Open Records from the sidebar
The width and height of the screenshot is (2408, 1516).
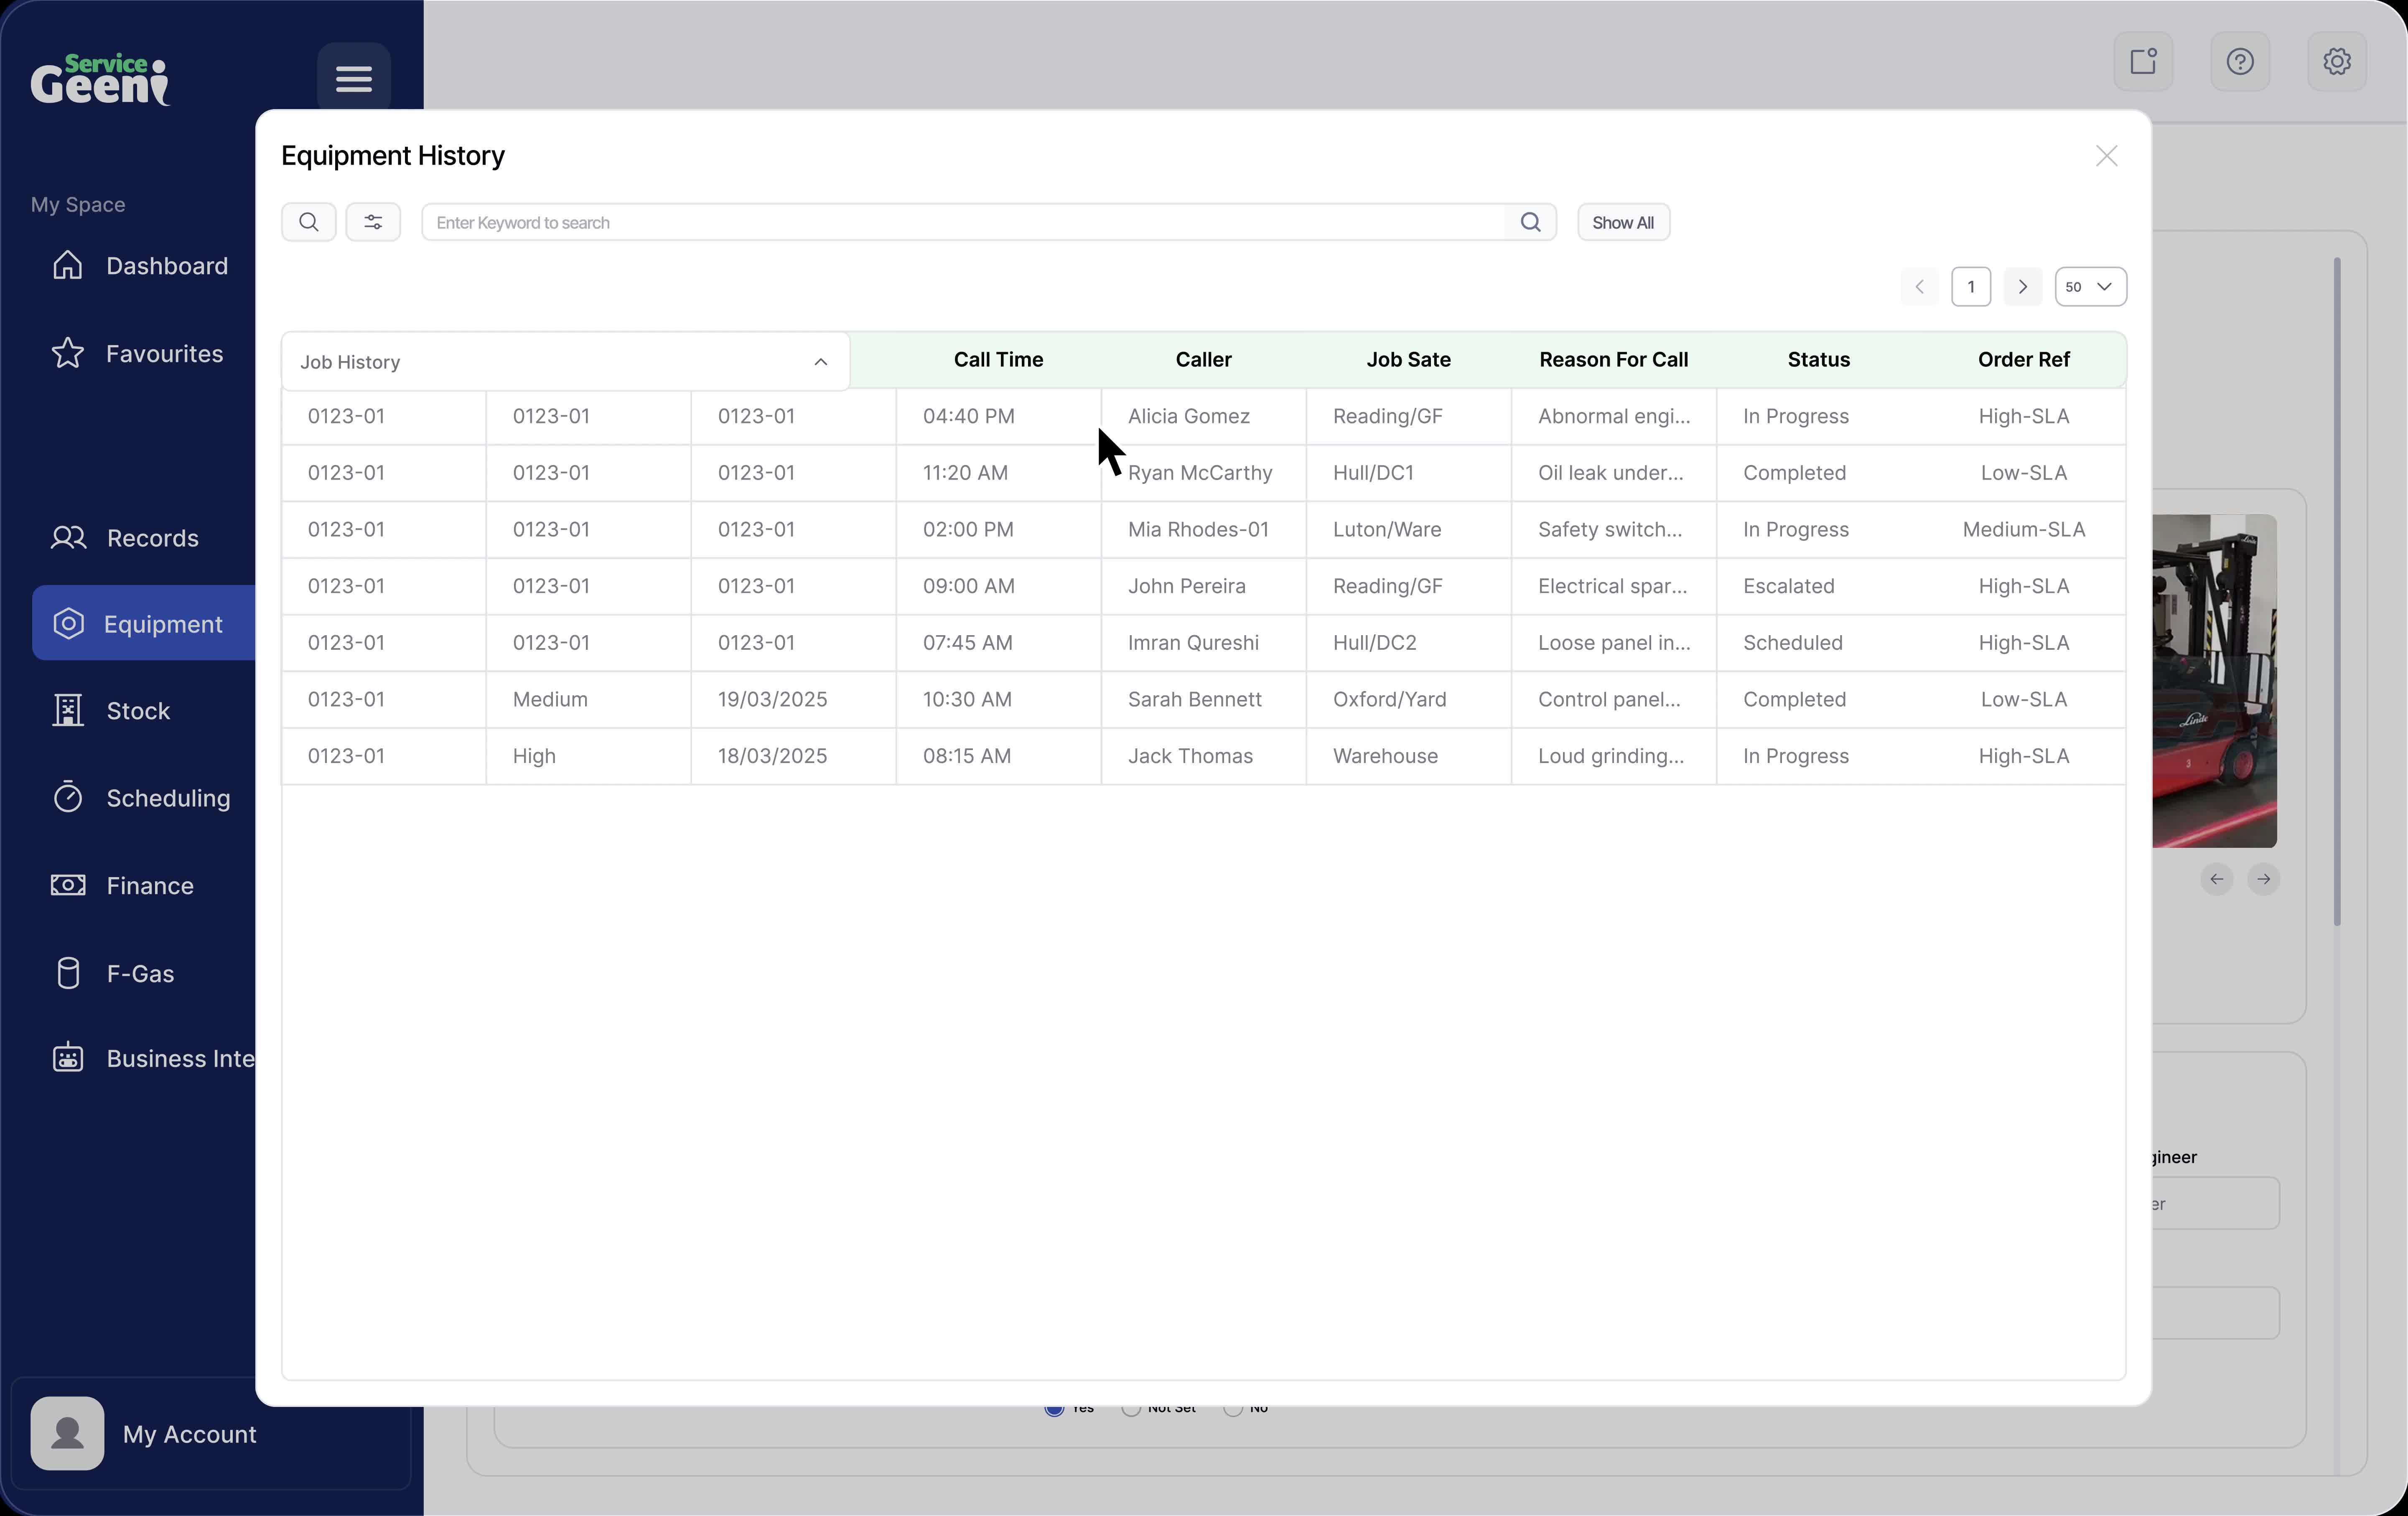coord(152,538)
